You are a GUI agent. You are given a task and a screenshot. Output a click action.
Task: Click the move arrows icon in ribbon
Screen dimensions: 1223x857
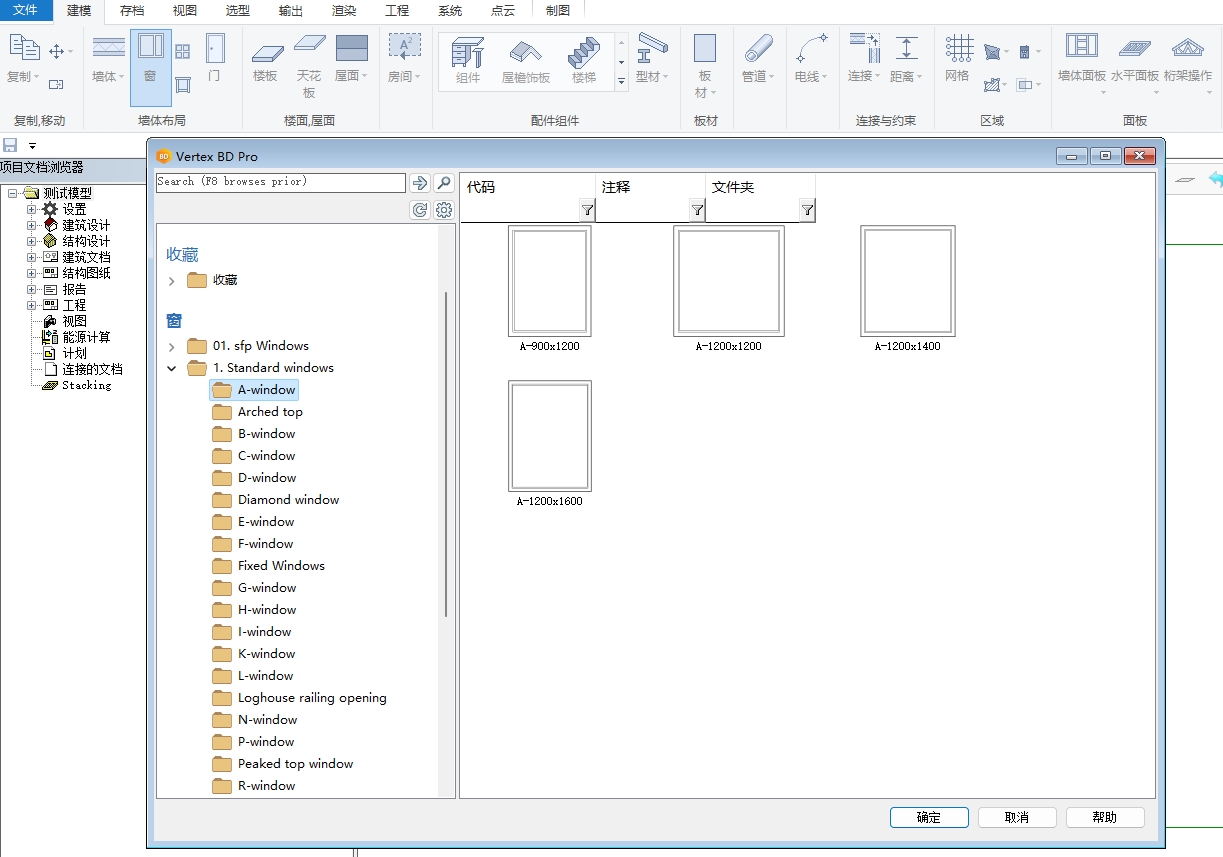click(x=56, y=51)
